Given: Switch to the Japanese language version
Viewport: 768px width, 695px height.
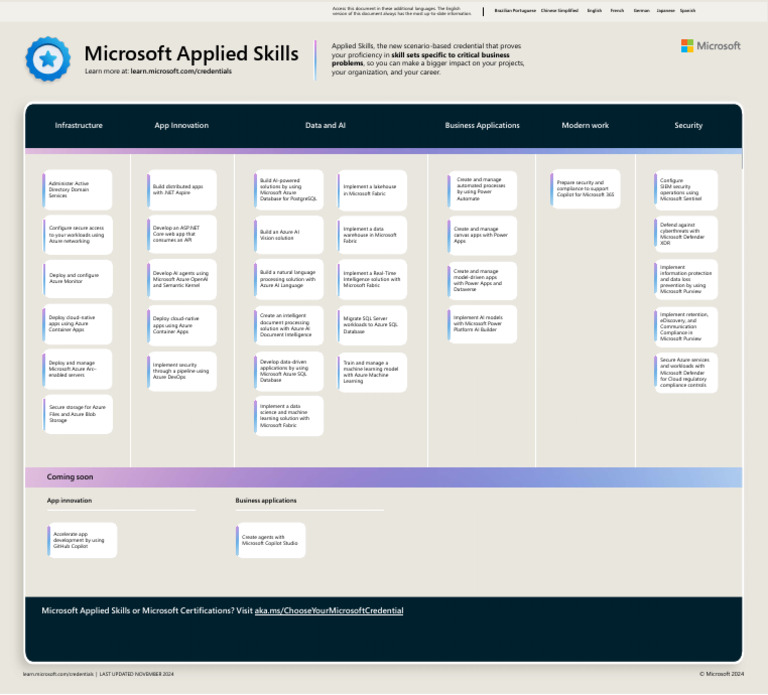Looking at the screenshot, I should 665,10.
